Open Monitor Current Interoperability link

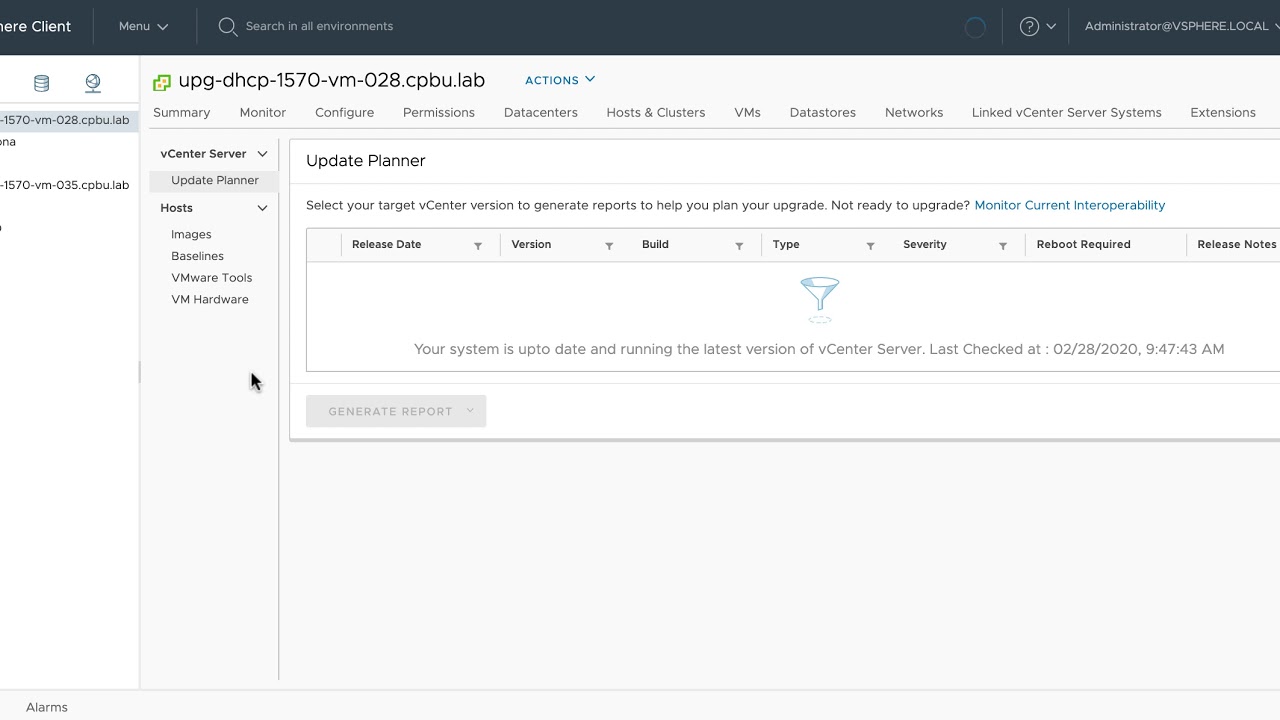pyautogui.click(x=1070, y=205)
